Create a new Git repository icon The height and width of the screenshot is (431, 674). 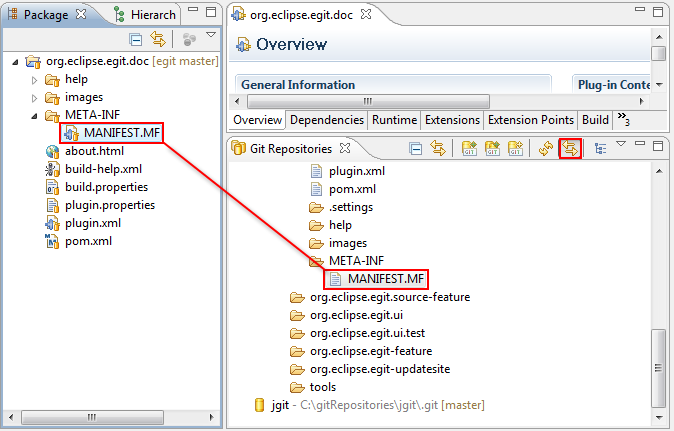(x=515, y=149)
